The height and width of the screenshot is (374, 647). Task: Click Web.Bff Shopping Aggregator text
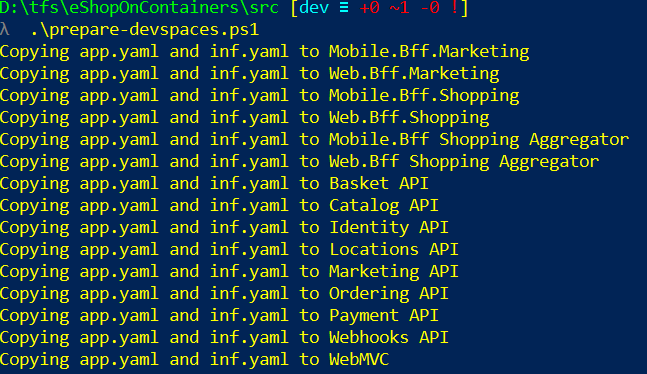click(464, 162)
